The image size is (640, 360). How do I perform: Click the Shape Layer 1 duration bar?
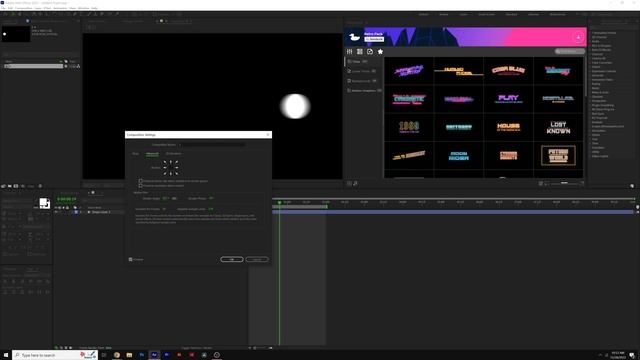[453, 212]
